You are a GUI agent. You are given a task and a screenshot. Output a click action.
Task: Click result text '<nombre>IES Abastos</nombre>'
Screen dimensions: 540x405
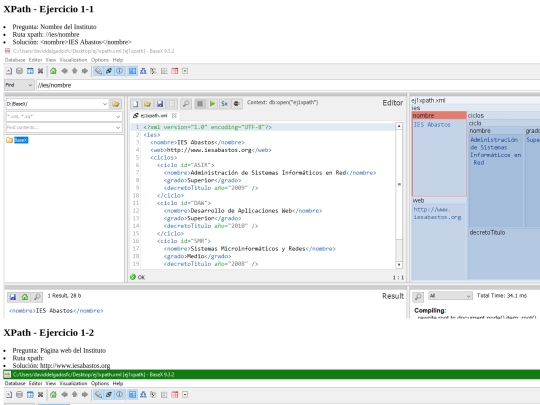click(x=56, y=311)
